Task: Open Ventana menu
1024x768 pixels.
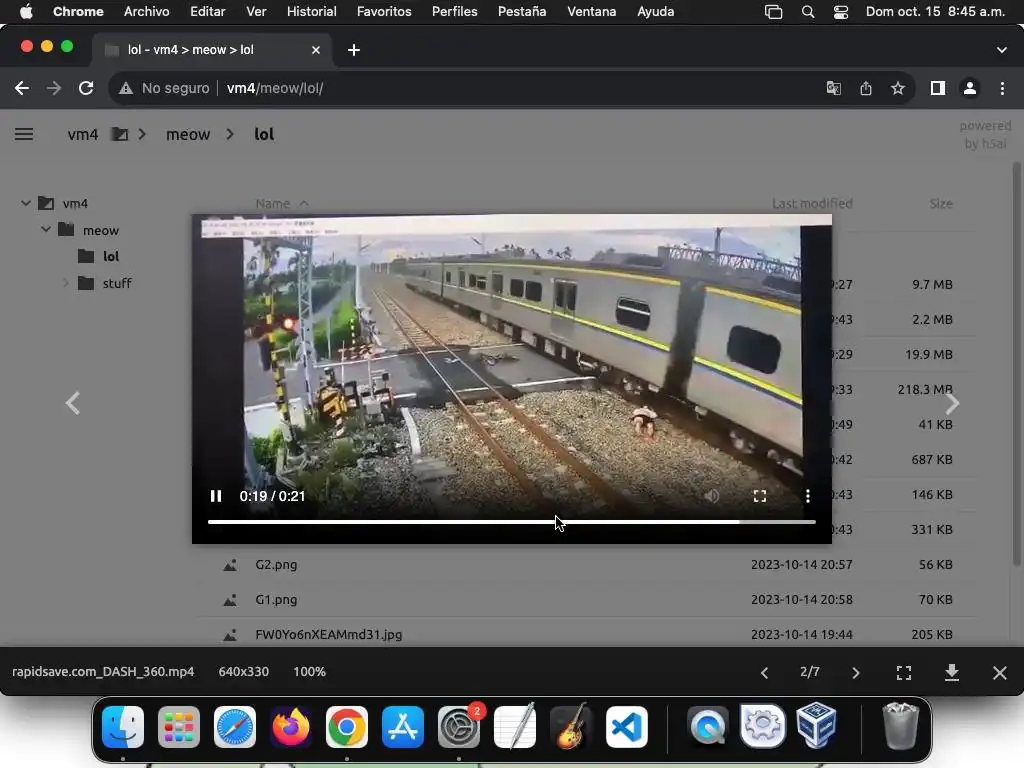Action: pos(591,12)
